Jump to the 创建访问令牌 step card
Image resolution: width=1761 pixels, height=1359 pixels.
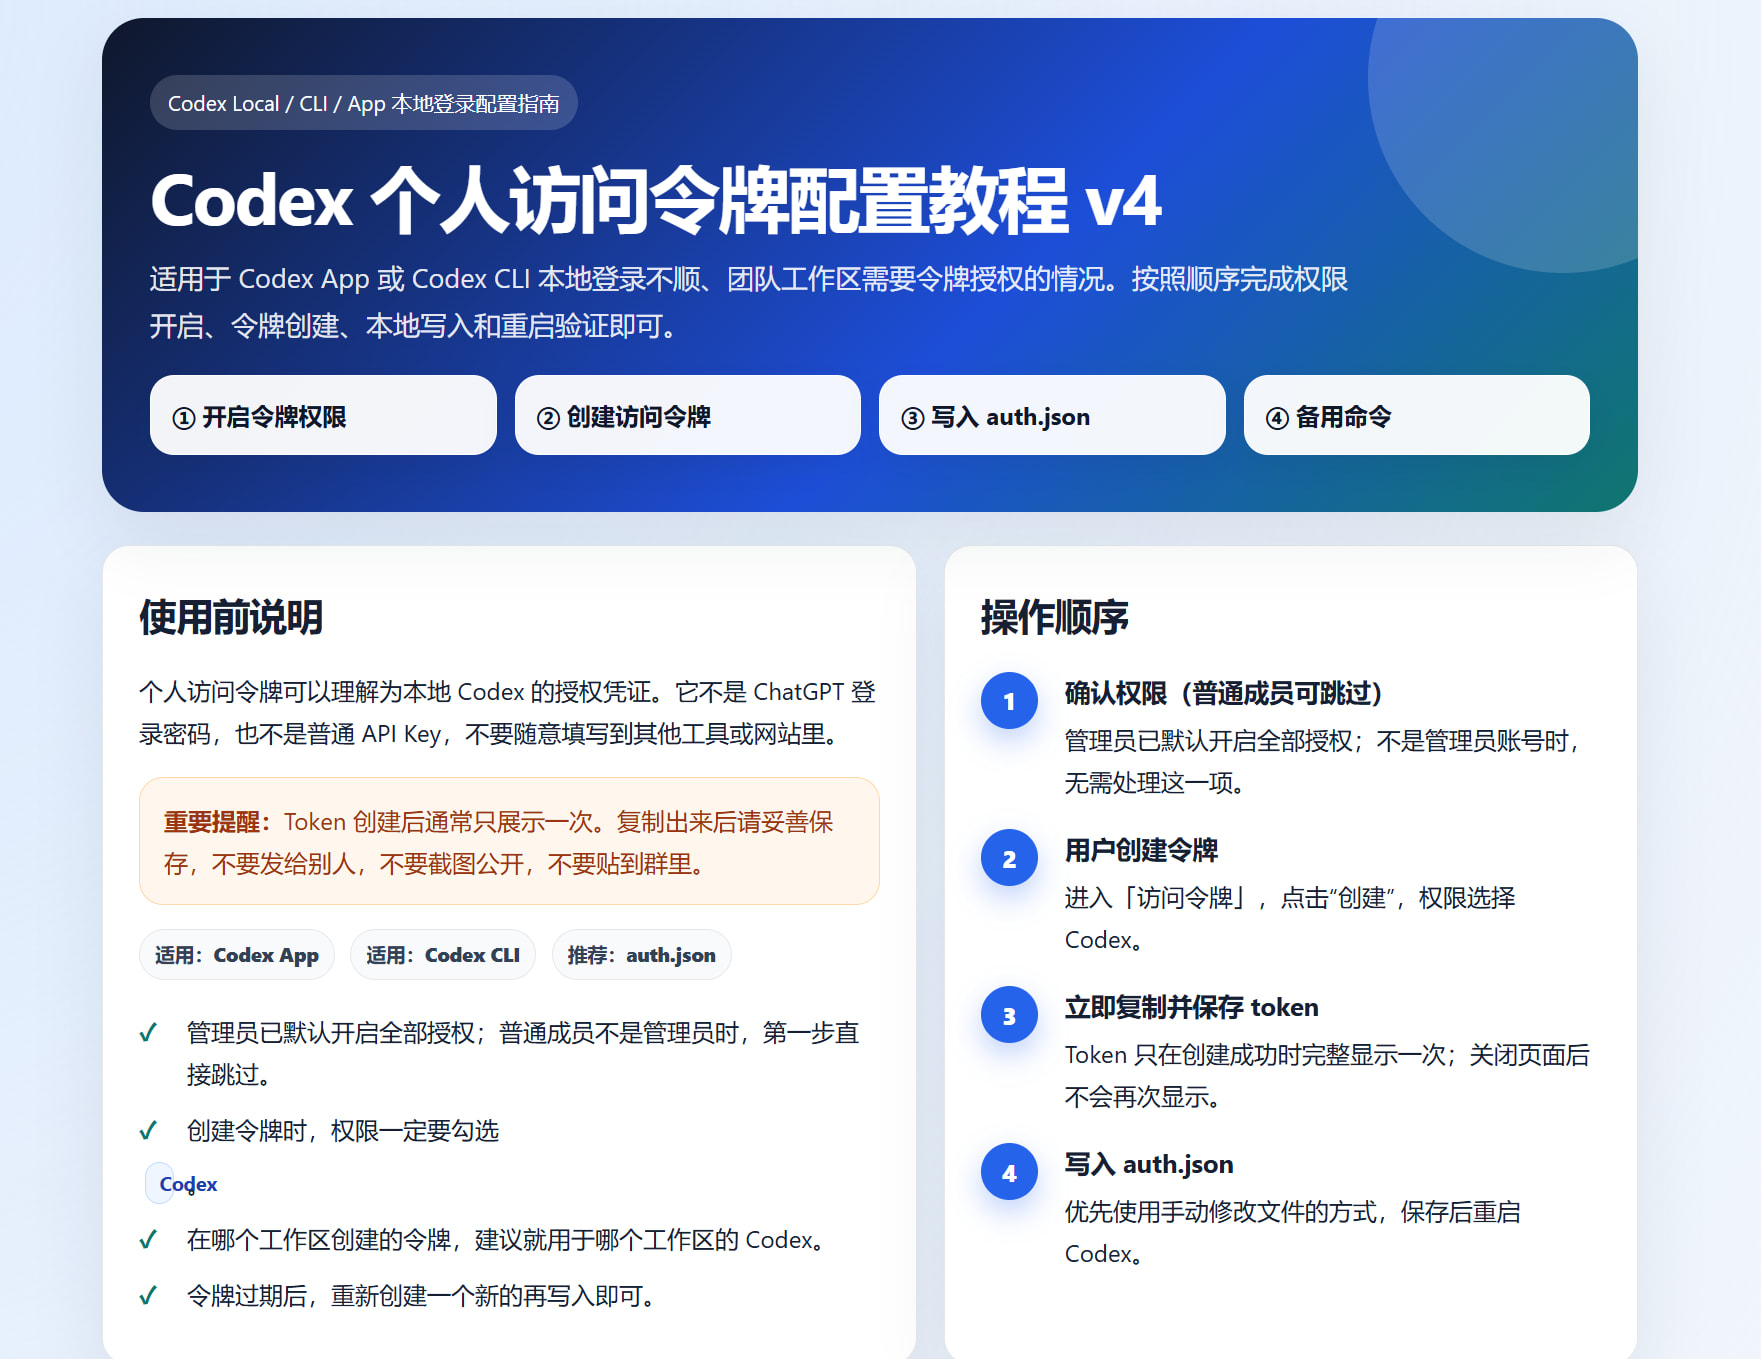pyautogui.click(x=687, y=415)
